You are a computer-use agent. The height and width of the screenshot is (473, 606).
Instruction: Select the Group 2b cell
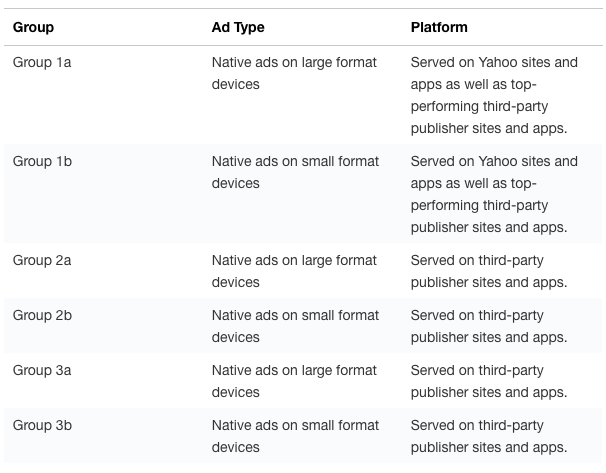(42, 315)
